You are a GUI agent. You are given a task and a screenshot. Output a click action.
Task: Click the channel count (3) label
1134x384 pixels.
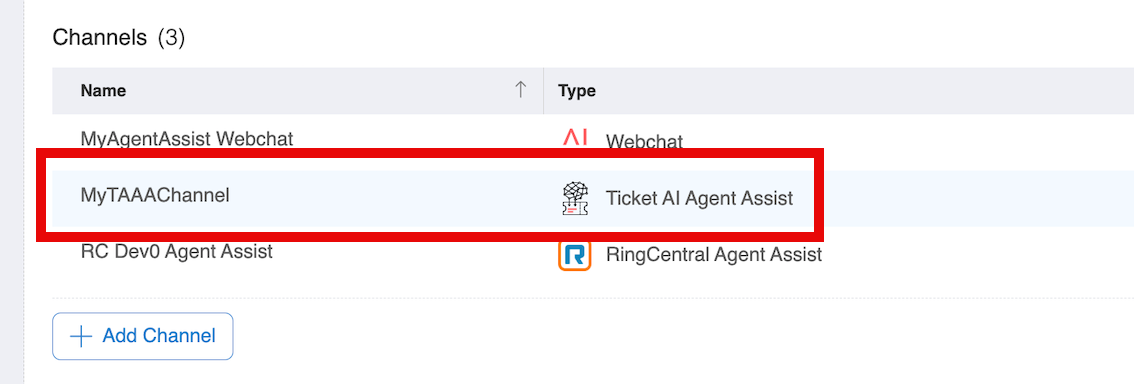point(171,38)
